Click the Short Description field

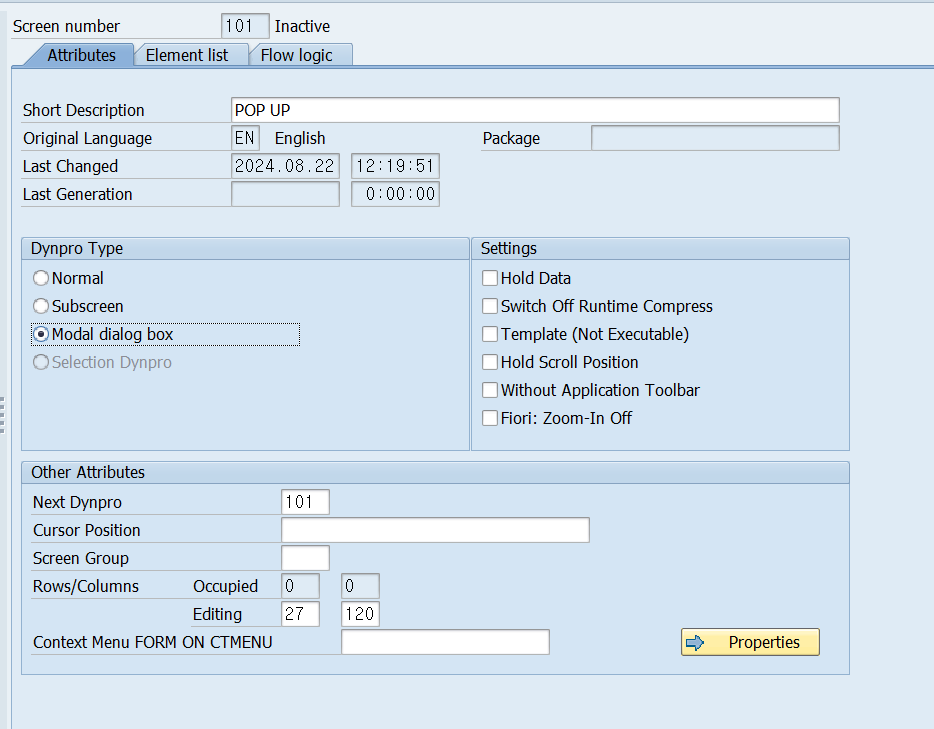[x=535, y=110]
